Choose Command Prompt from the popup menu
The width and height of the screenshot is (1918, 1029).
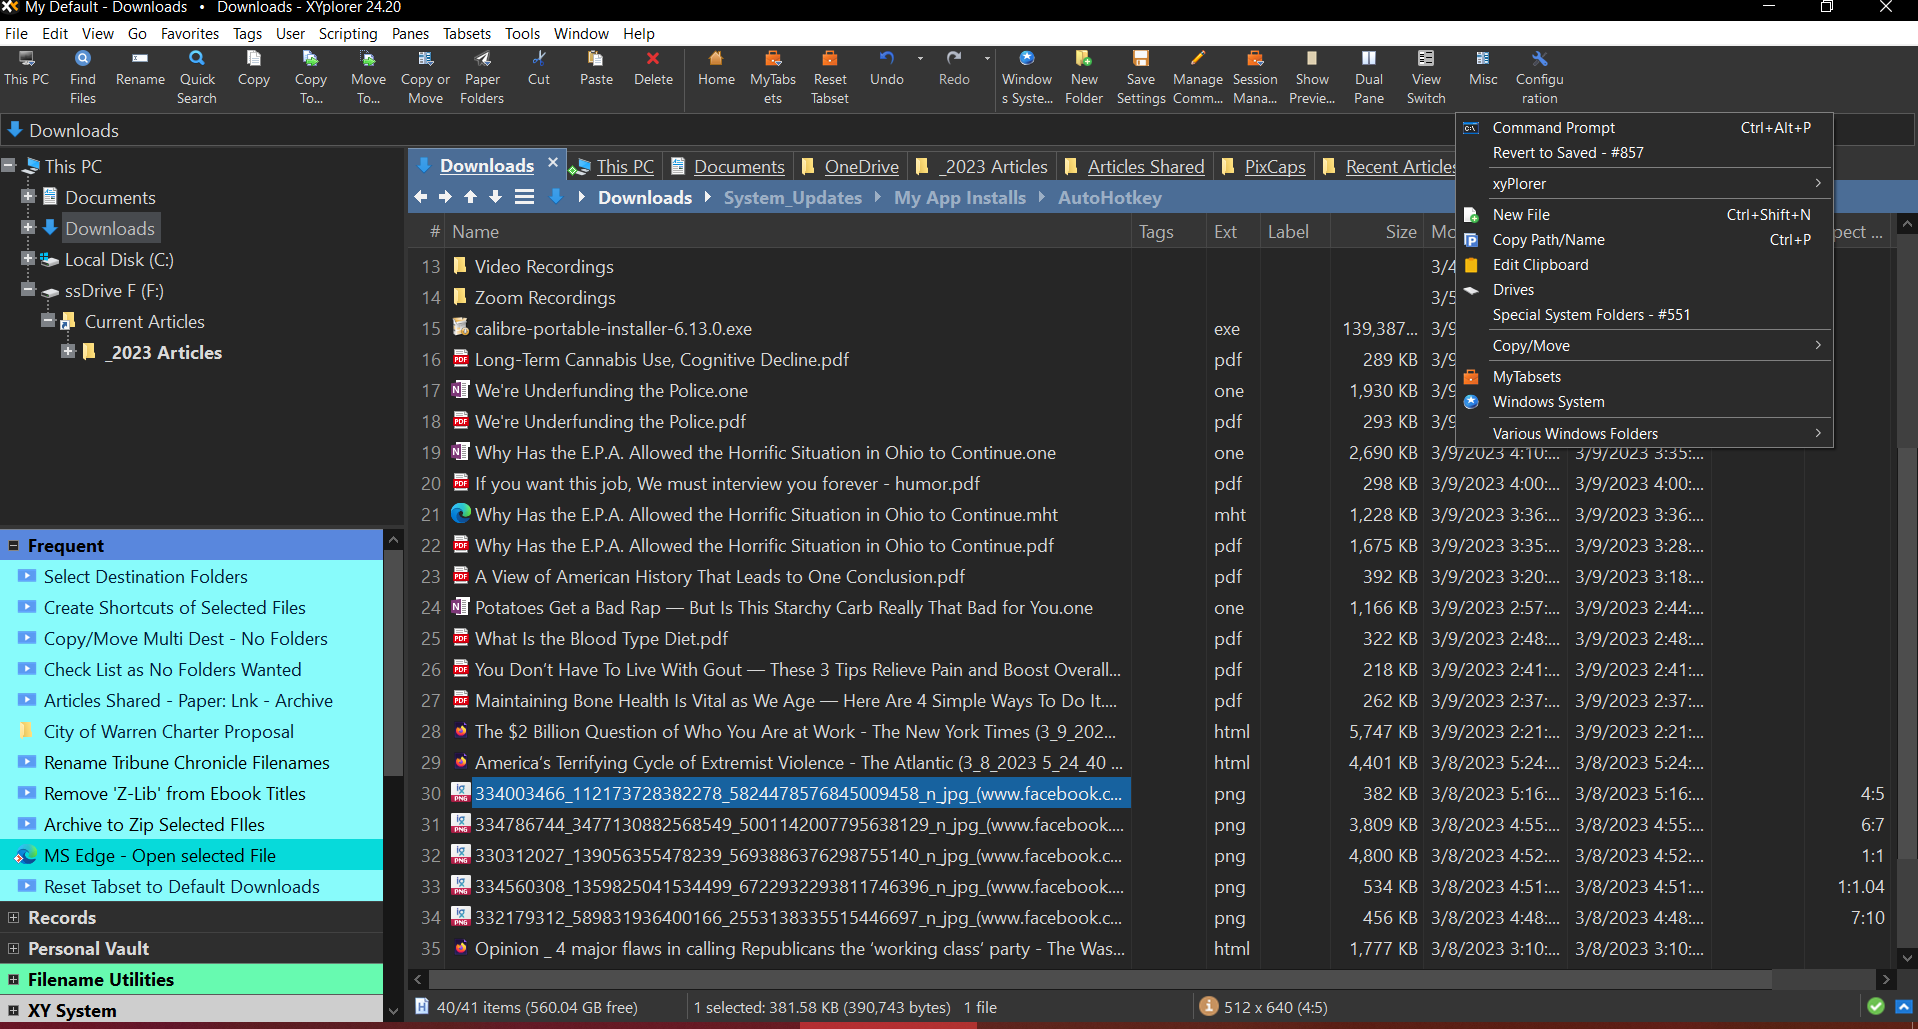pyautogui.click(x=1644, y=128)
